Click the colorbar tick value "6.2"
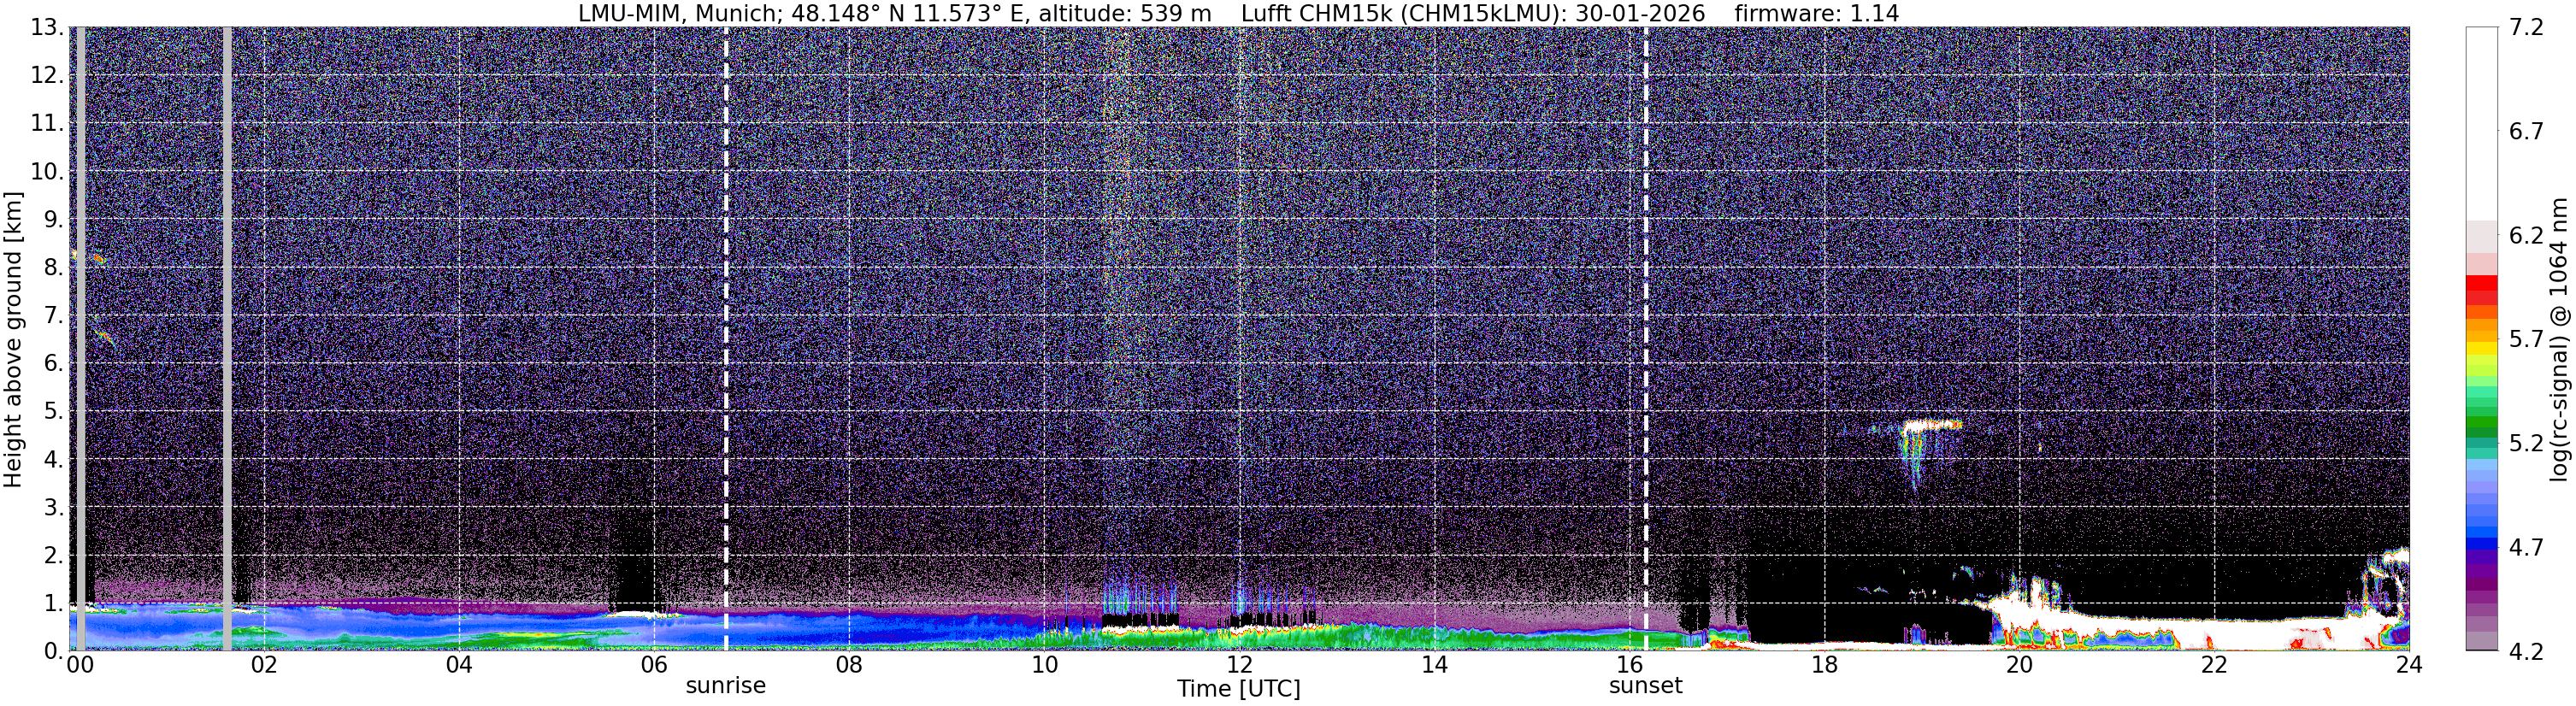This screenshot has width=2576, height=706. (2526, 236)
